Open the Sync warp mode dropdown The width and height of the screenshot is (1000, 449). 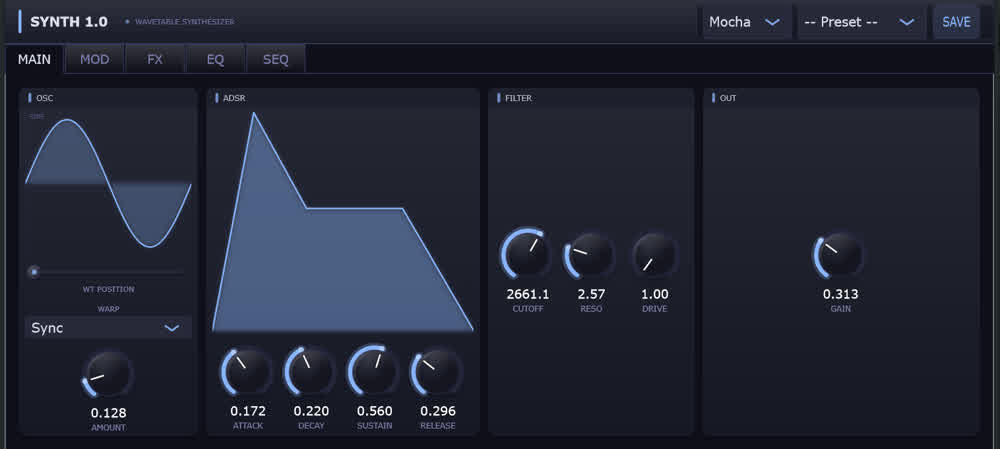[x=108, y=328]
